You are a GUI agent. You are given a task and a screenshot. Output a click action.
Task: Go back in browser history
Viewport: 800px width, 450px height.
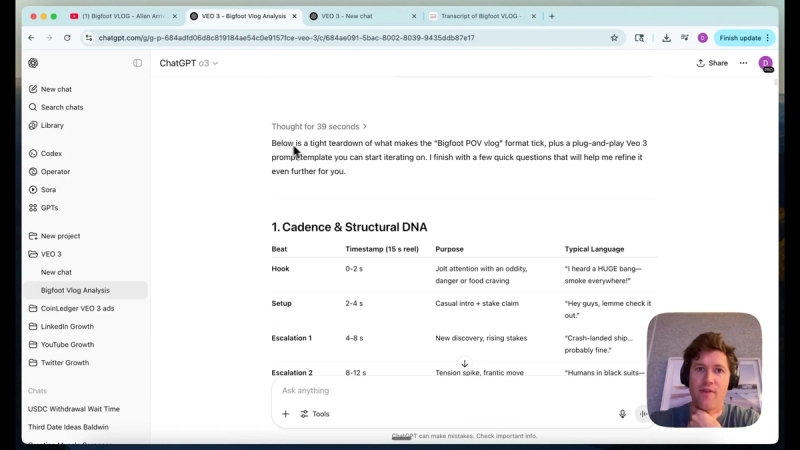pos(31,38)
